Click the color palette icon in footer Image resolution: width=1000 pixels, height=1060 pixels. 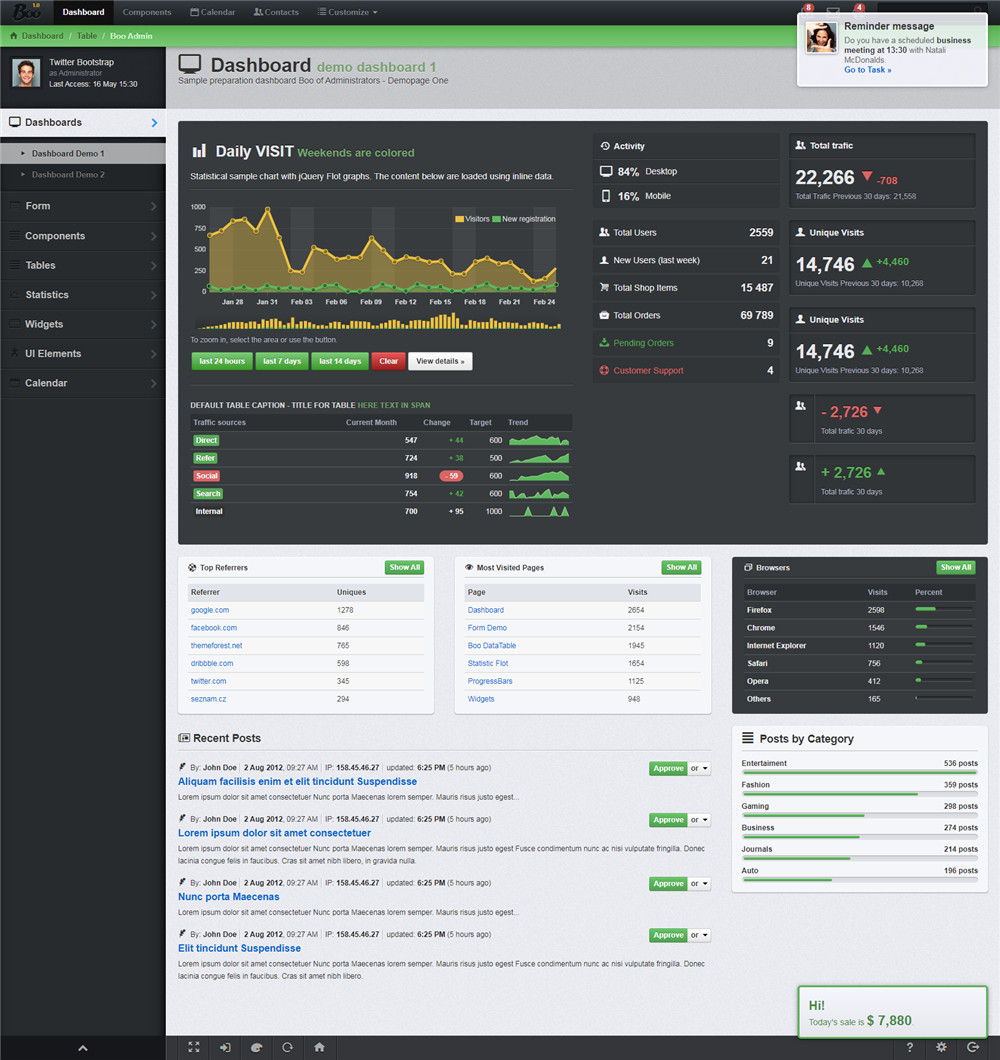point(256,1047)
